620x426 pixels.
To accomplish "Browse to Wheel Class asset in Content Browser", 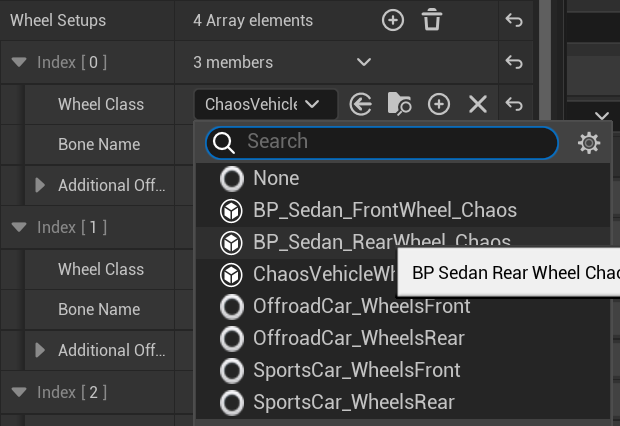I will [399, 104].
